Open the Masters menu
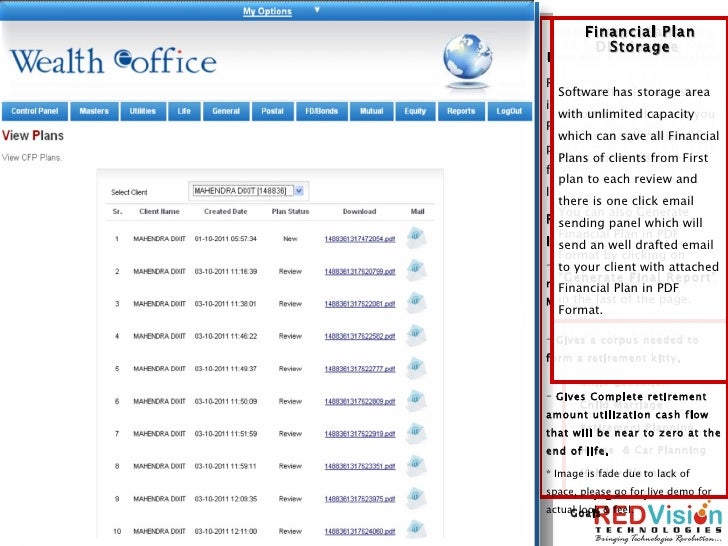 pos(94,111)
